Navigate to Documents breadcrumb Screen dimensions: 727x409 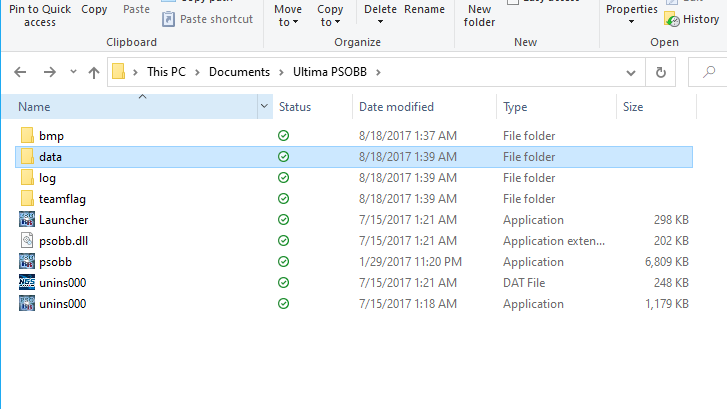(239, 72)
